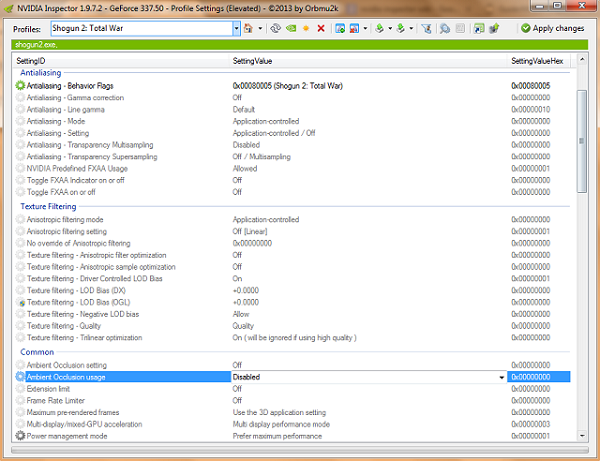Click the greyed bit value editor icon

point(460,28)
